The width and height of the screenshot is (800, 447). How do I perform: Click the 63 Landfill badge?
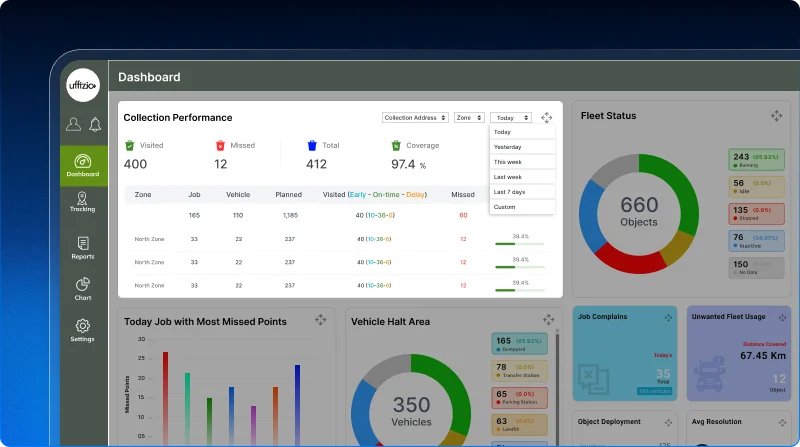click(519, 425)
